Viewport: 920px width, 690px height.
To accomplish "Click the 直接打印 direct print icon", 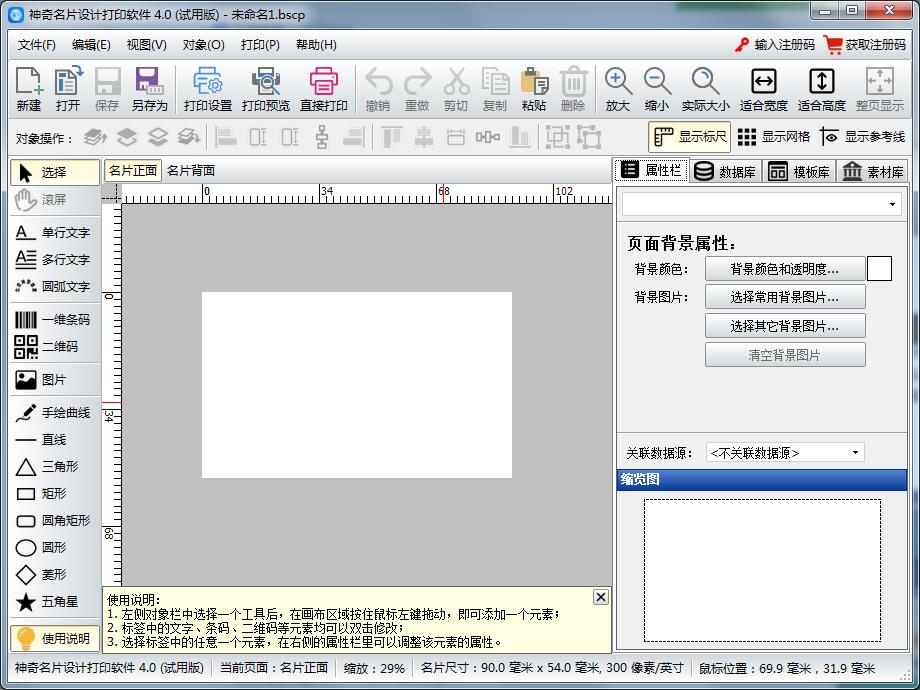I will (x=323, y=89).
